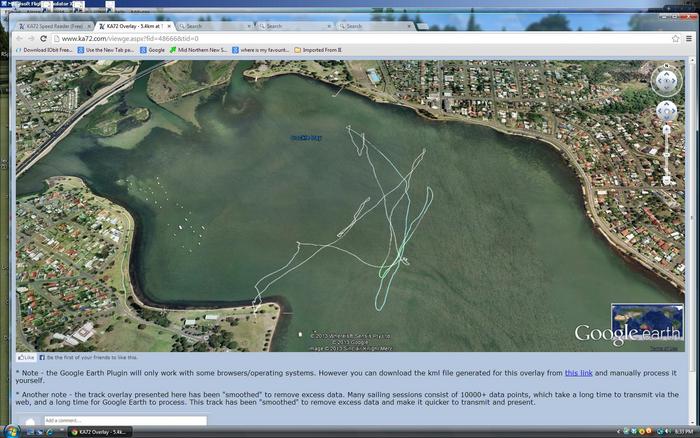
Task: Open the 'Use the New Tab page' bookmark
Action: tap(110, 49)
